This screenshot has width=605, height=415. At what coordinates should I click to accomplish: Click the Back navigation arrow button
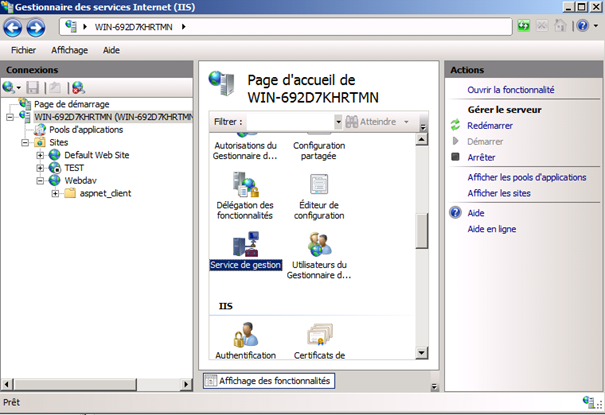[x=15, y=27]
